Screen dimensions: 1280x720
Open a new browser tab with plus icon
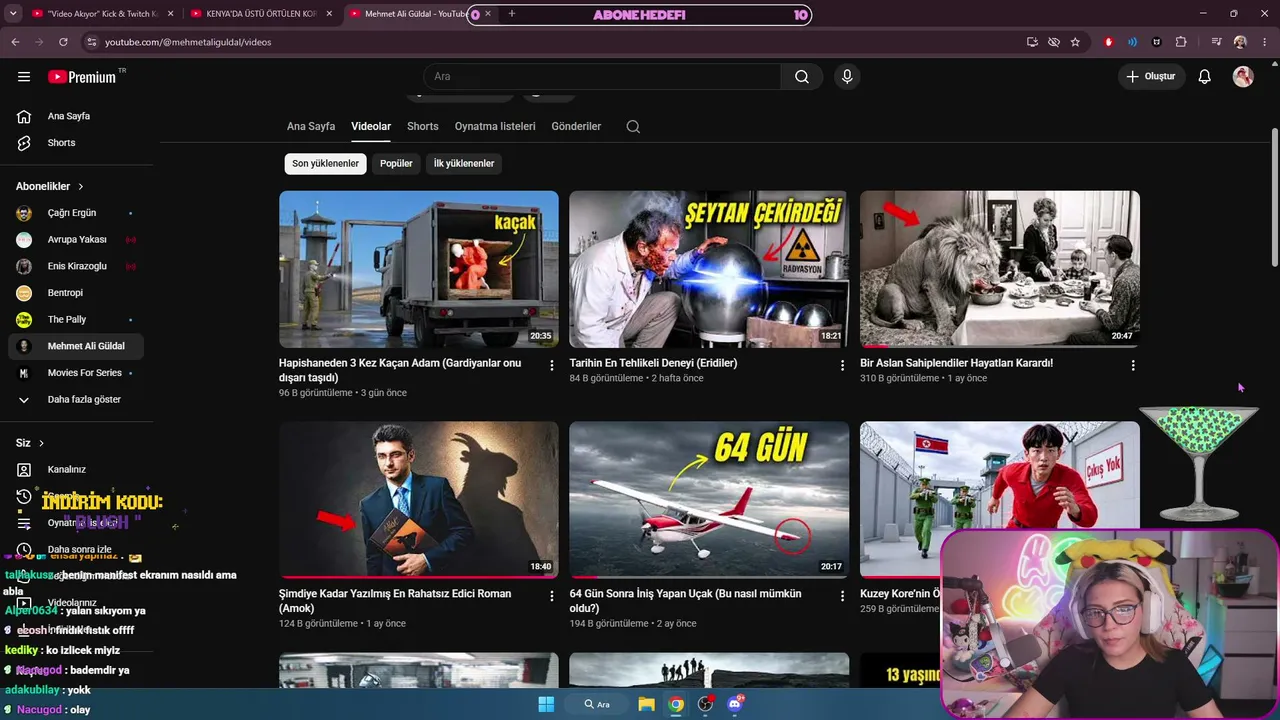click(512, 14)
